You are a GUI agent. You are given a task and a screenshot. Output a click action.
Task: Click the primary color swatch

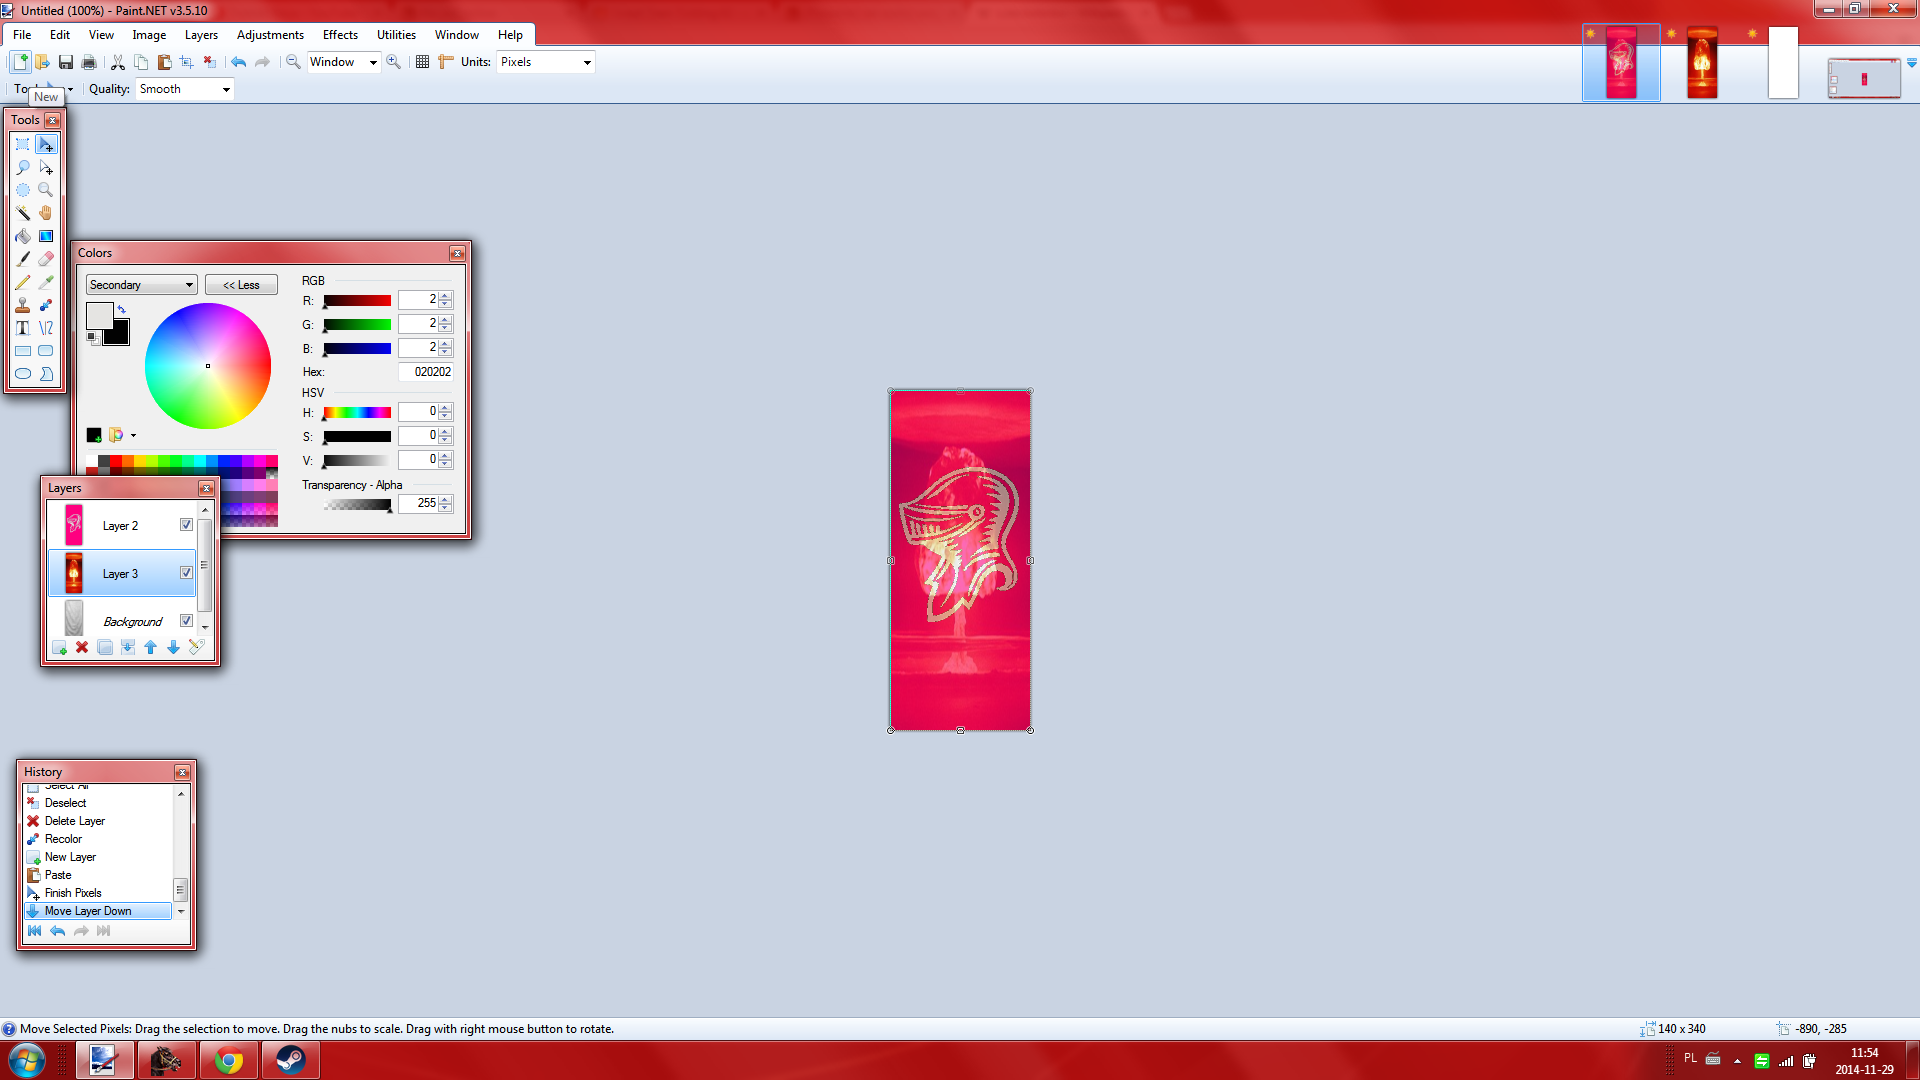(x=98, y=314)
